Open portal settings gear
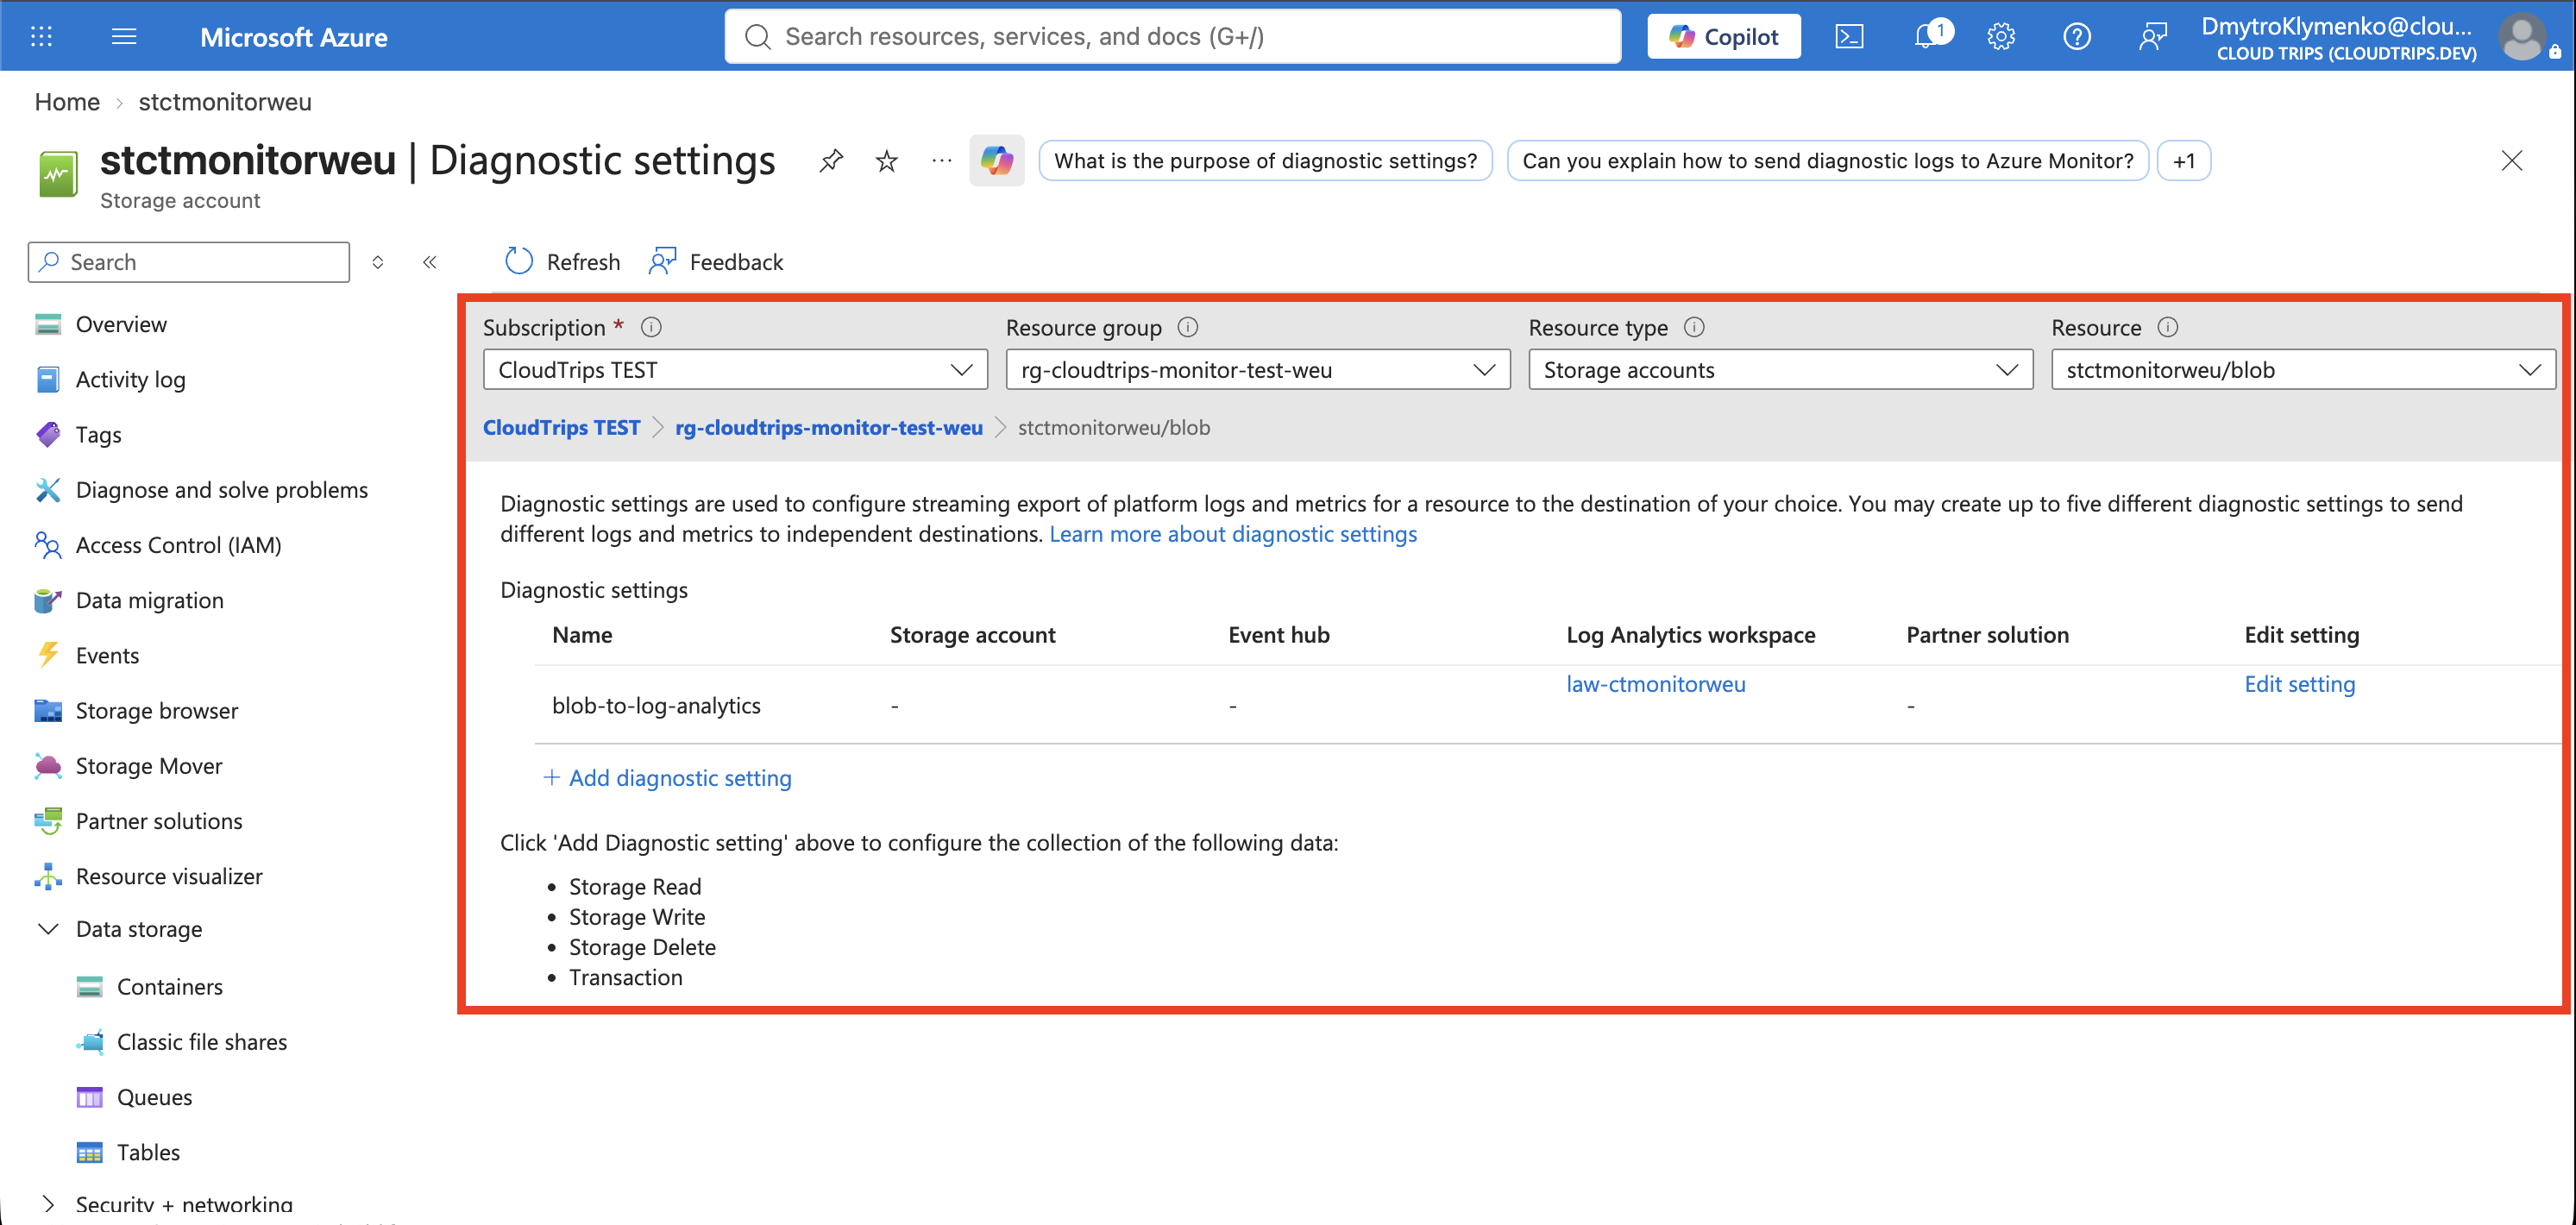Viewport: 2576px width, 1225px height. 2001,37
